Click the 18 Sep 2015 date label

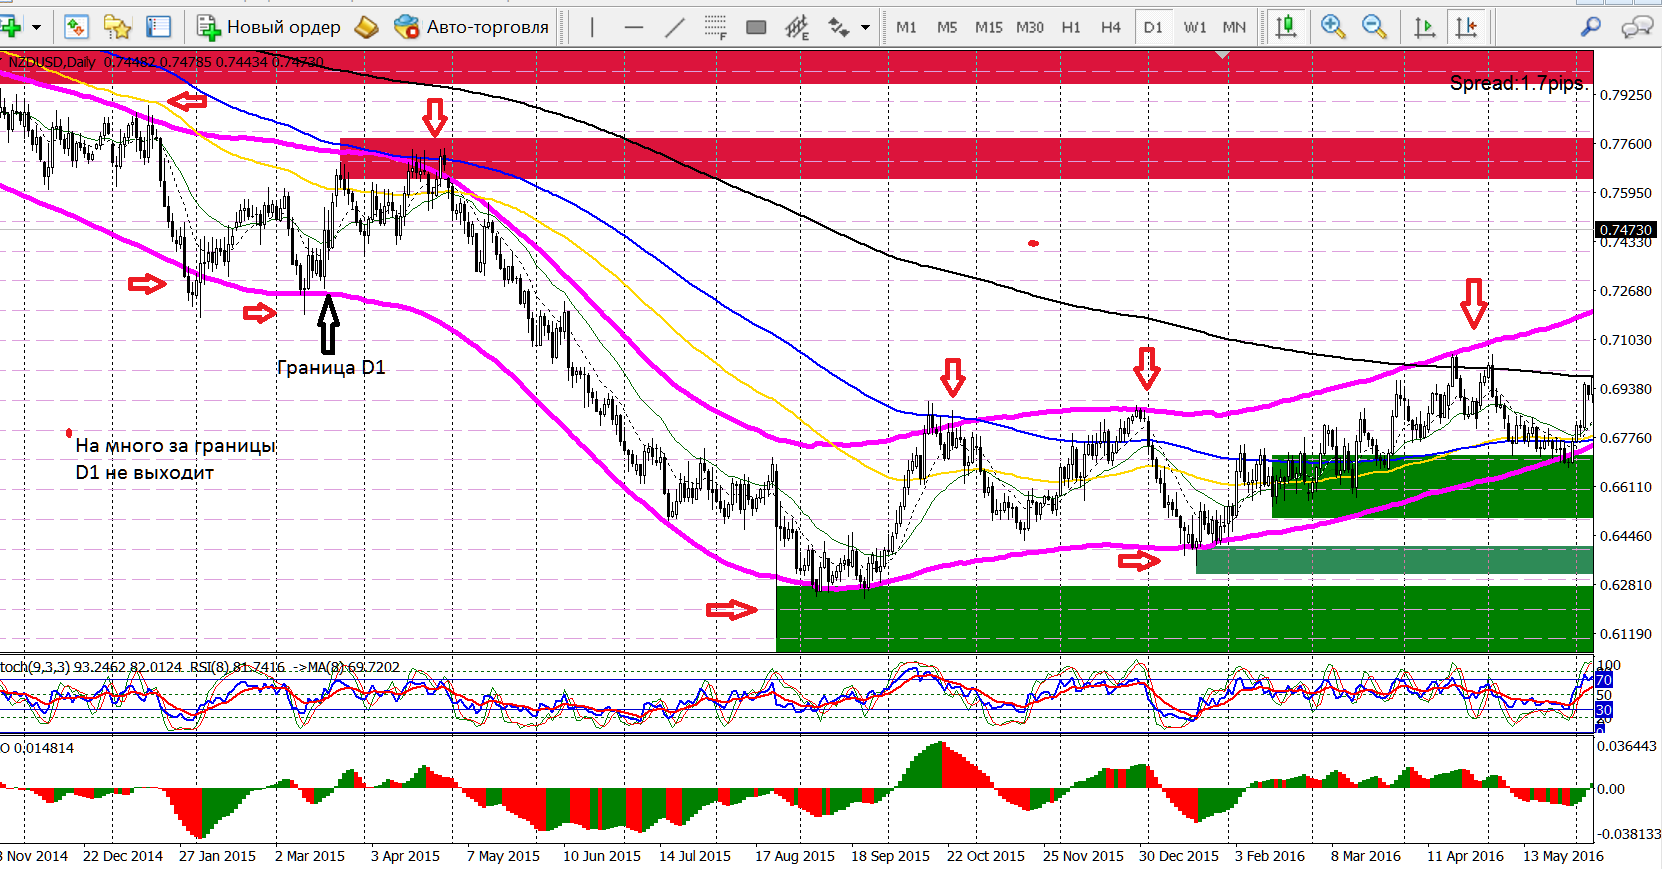click(x=890, y=856)
